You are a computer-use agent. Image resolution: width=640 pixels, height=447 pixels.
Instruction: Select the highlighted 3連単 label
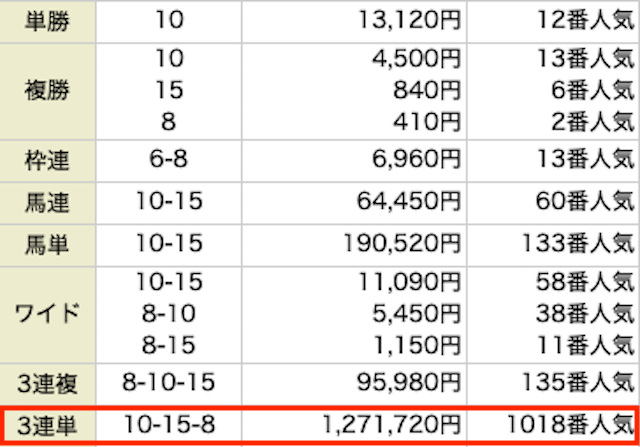click(47, 426)
